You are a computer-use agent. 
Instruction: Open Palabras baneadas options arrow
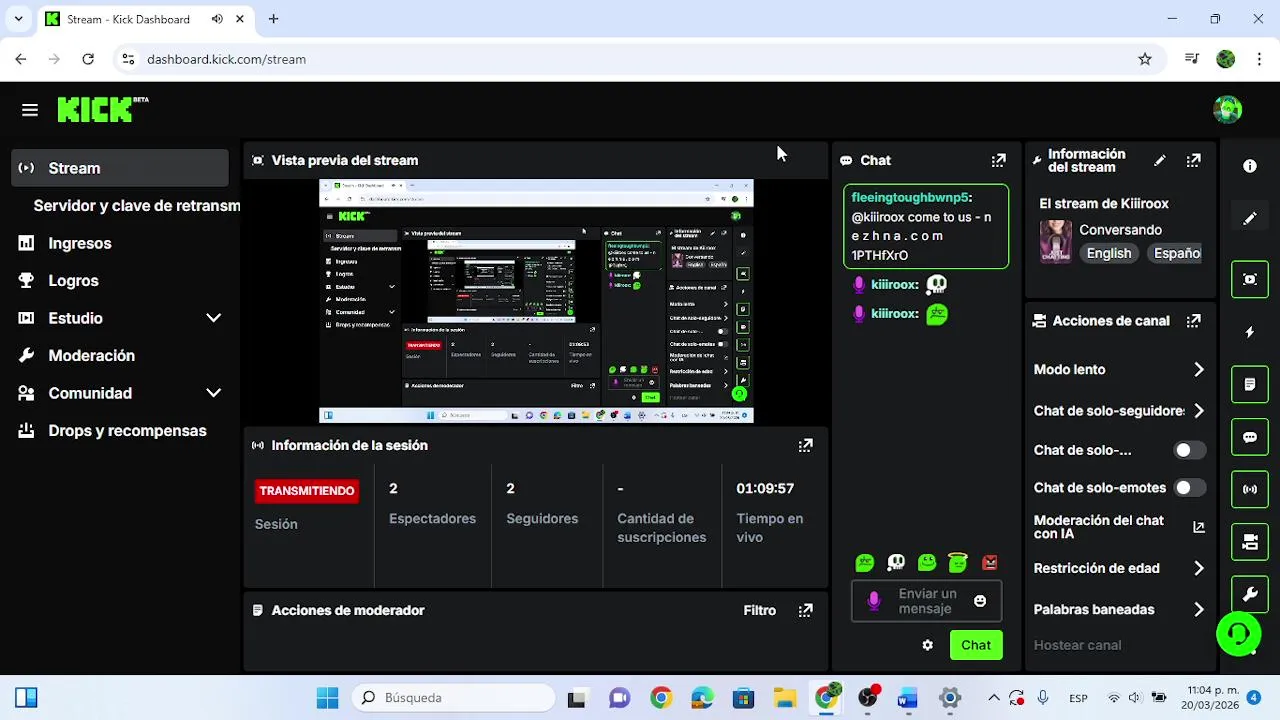coord(1199,609)
